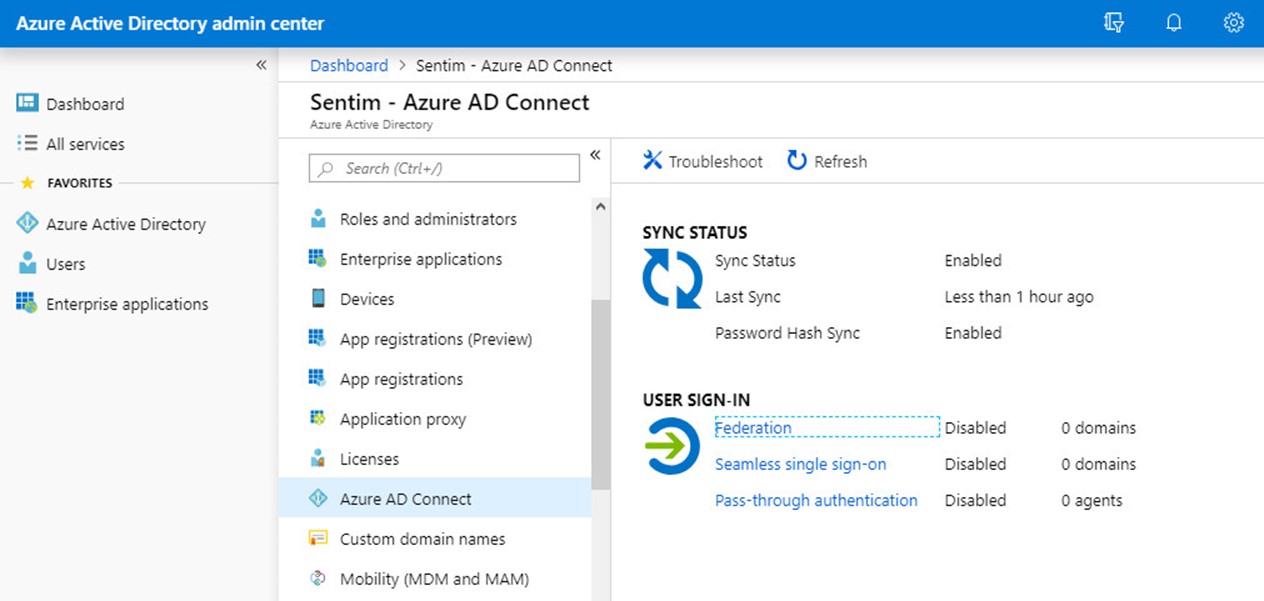Open the directory and subscription filter icon
Image resolution: width=1264 pixels, height=601 pixels.
pyautogui.click(x=1114, y=23)
